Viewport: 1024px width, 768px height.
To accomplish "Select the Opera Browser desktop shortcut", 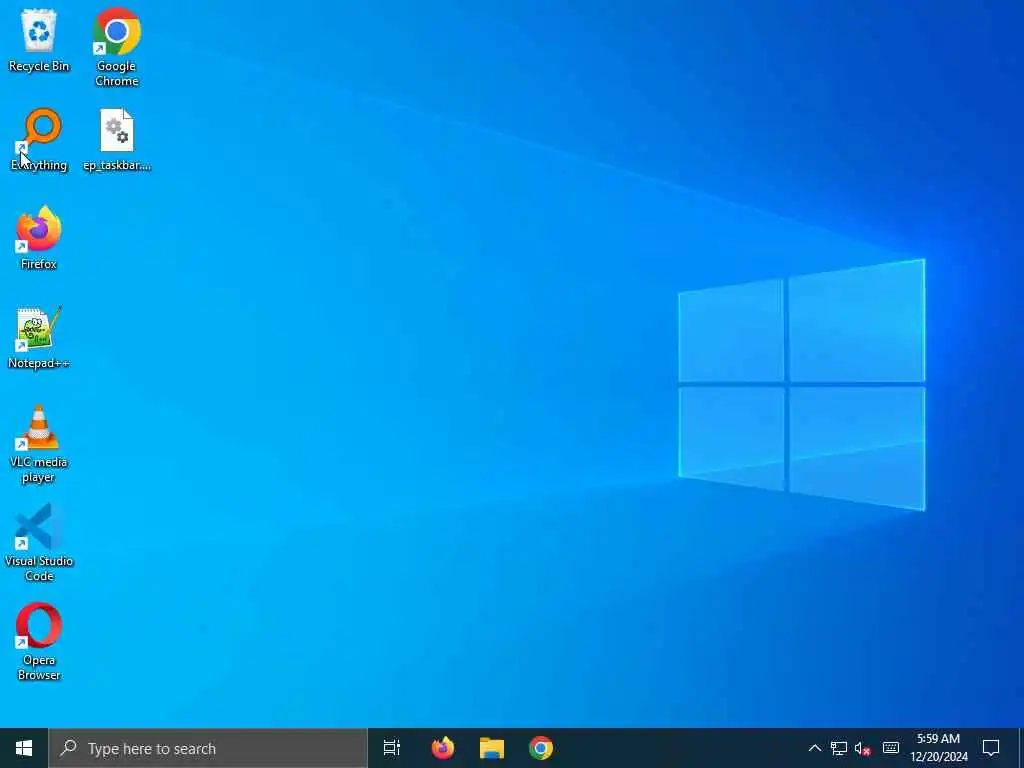I will [x=39, y=642].
